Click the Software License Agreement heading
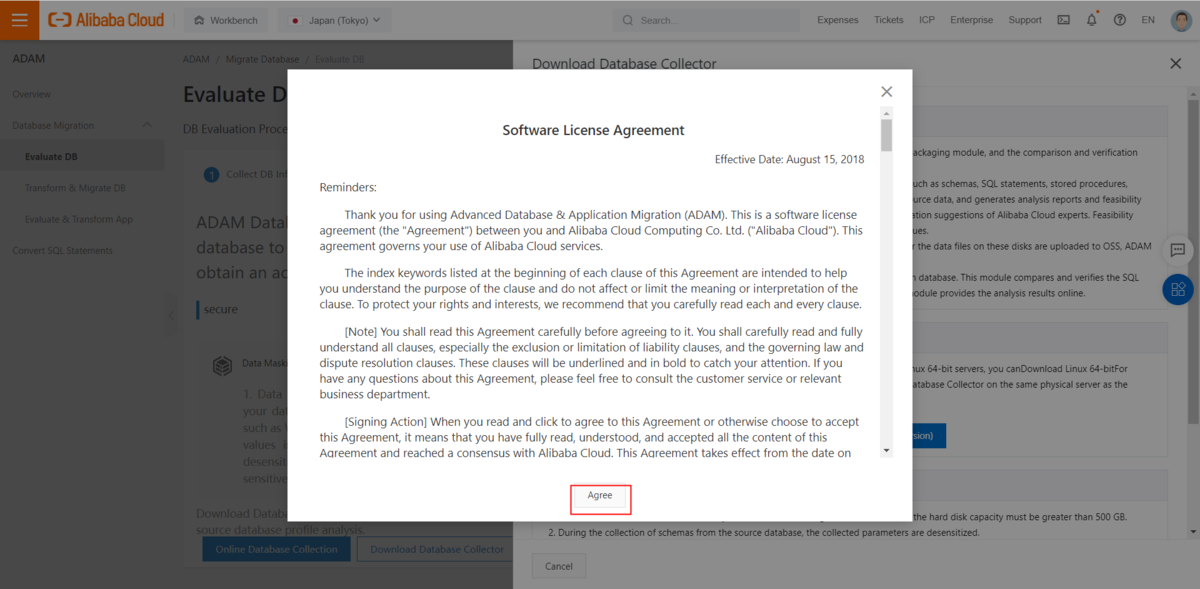 593,130
